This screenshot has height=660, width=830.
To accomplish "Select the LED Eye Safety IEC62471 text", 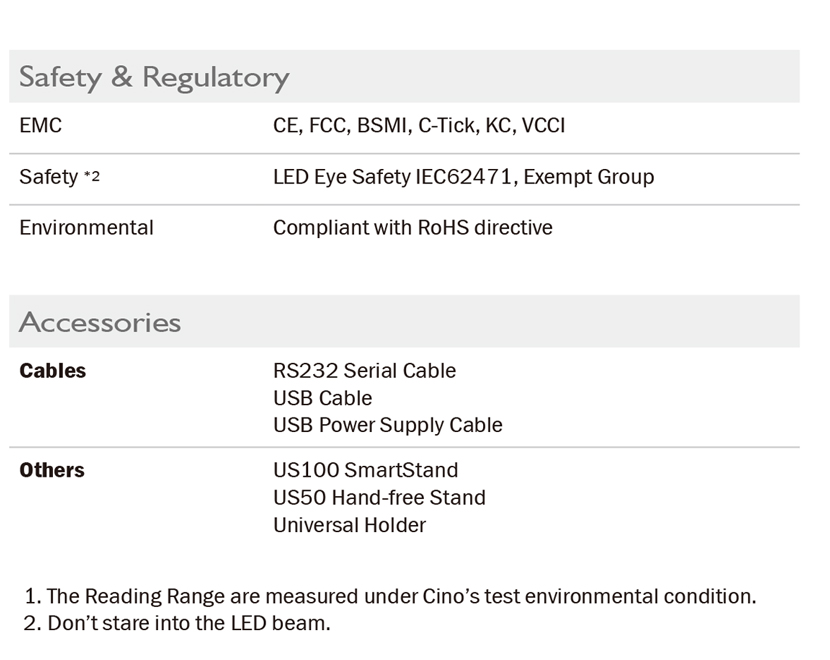I will click(395, 177).
